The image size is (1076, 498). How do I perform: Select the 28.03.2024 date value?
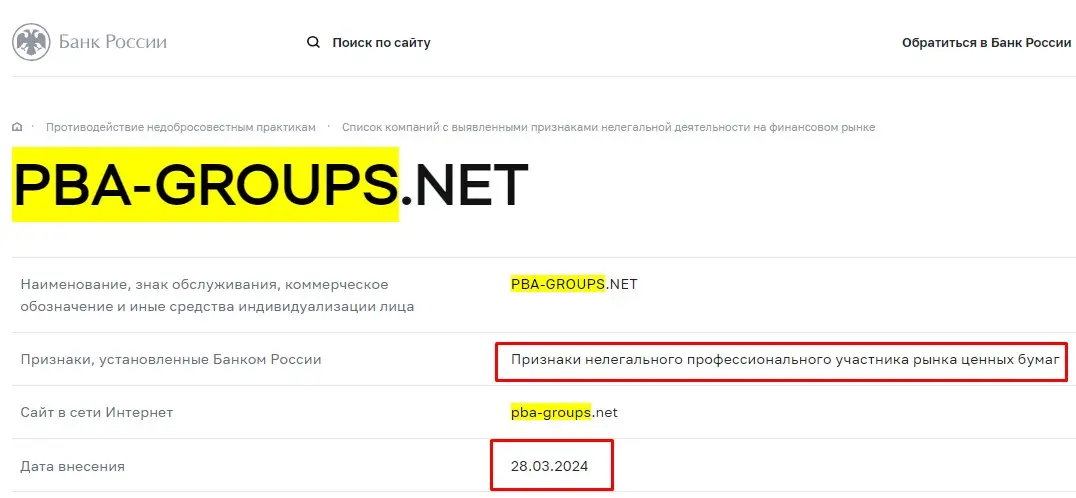tap(547, 466)
